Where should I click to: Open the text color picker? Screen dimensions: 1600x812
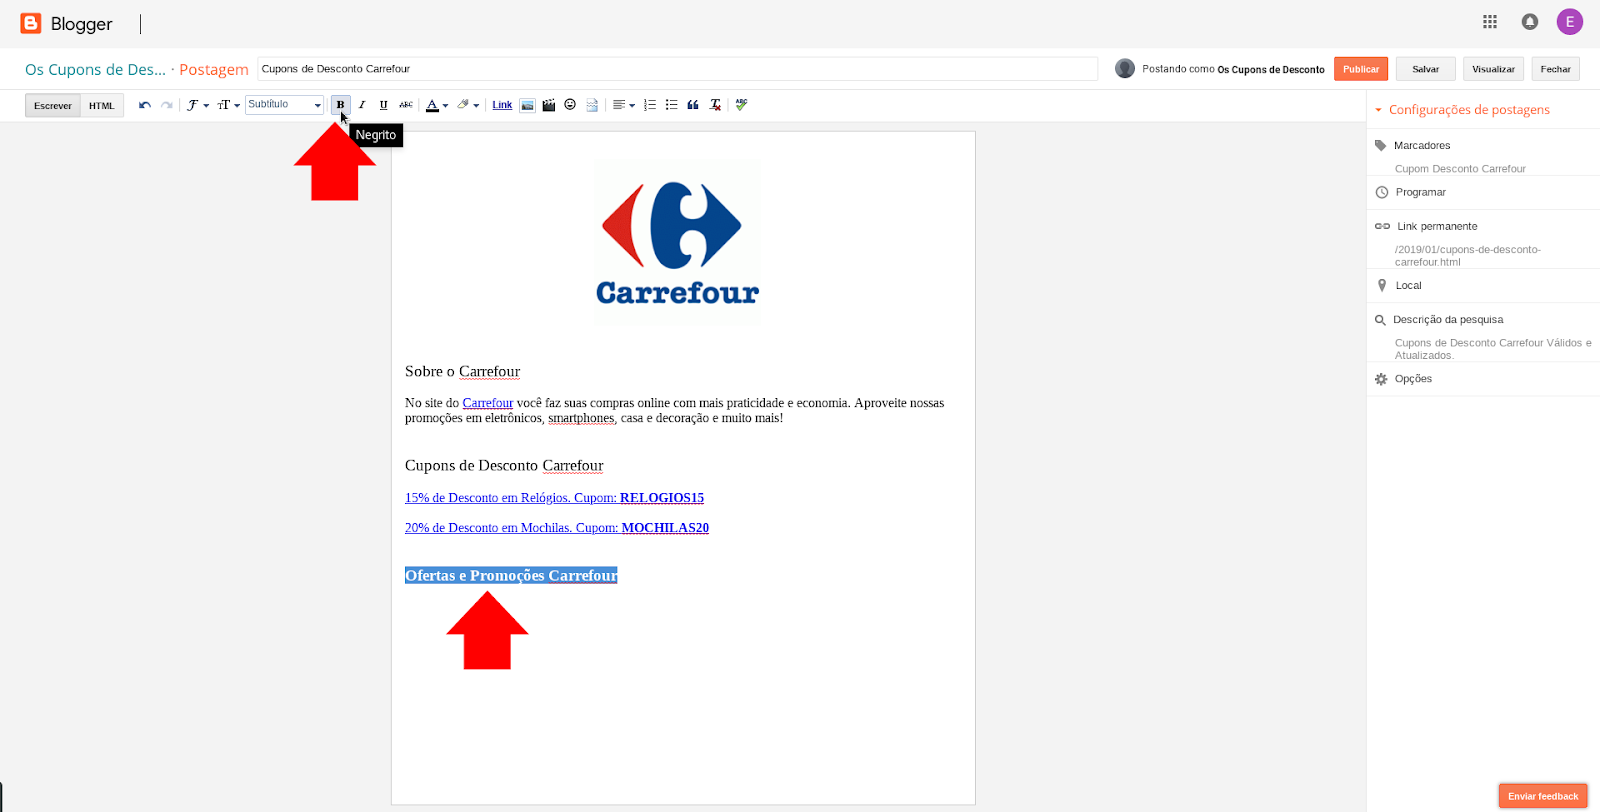tap(437, 105)
